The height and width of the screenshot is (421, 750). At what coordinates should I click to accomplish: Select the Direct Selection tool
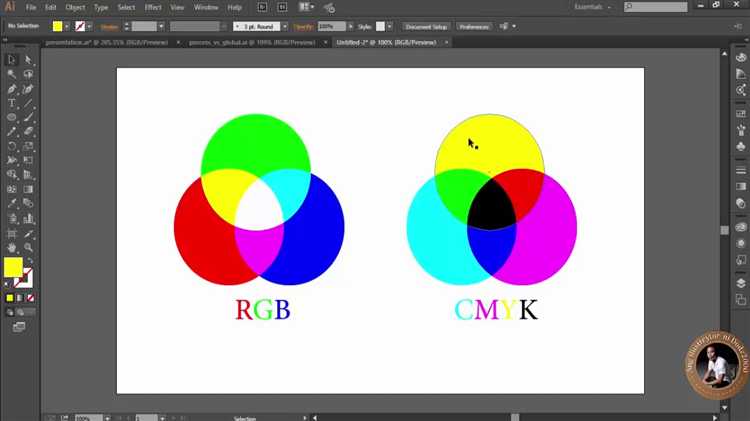point(28,60)
